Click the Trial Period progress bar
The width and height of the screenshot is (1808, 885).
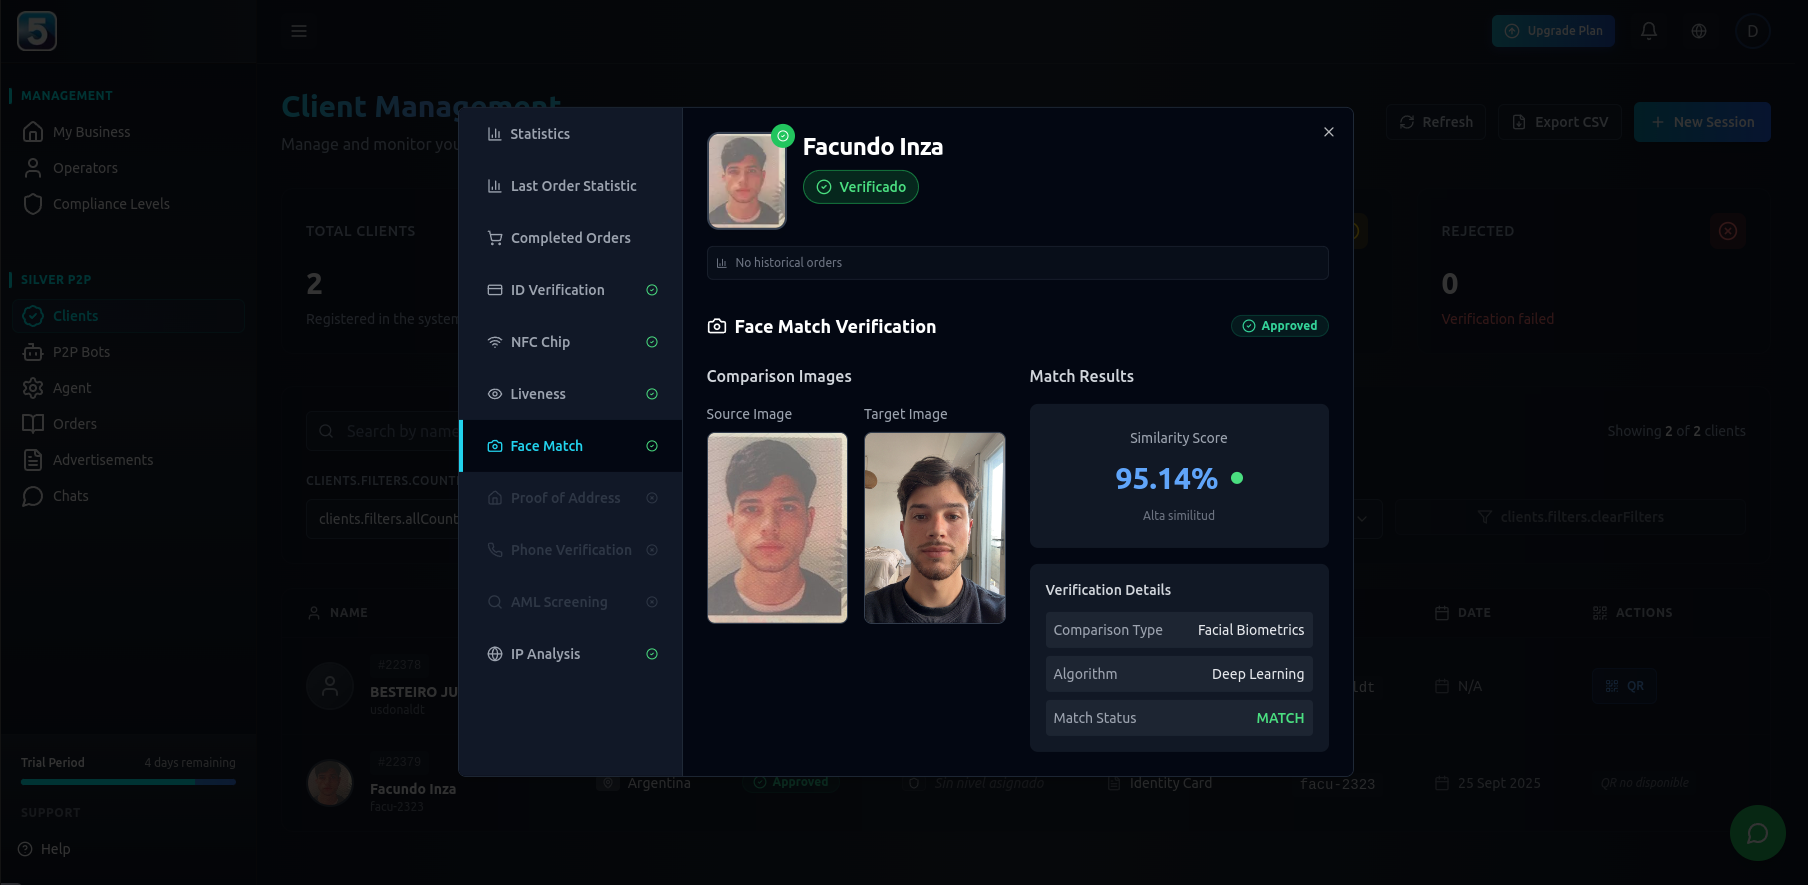click(x=128, y=782)
